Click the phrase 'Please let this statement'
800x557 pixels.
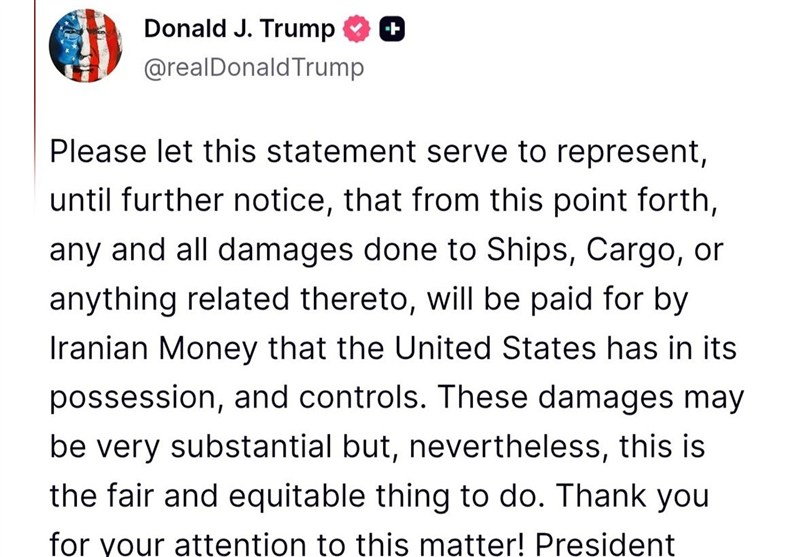[x=233, y=151]
